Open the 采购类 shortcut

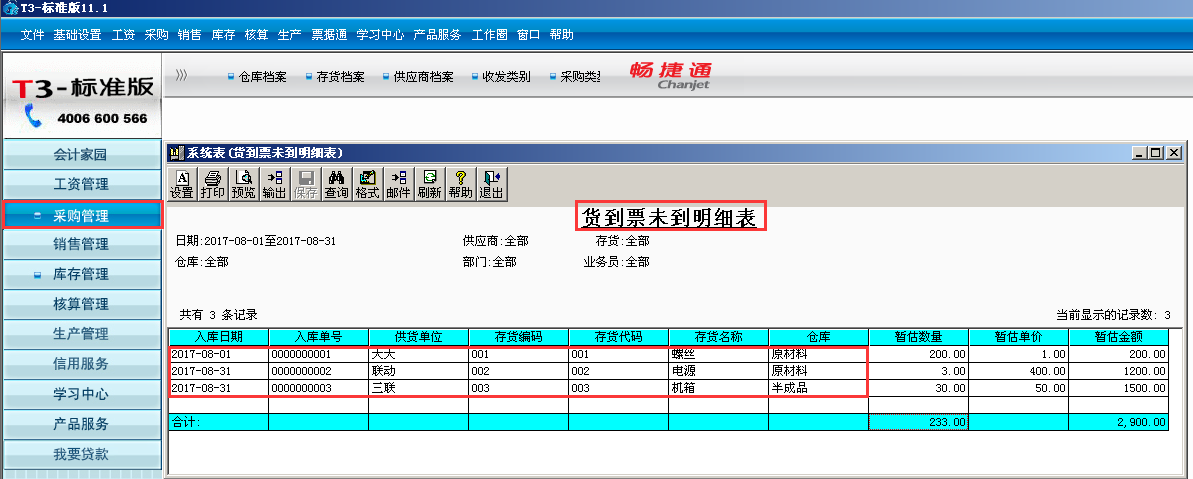[x=575, y=77]
